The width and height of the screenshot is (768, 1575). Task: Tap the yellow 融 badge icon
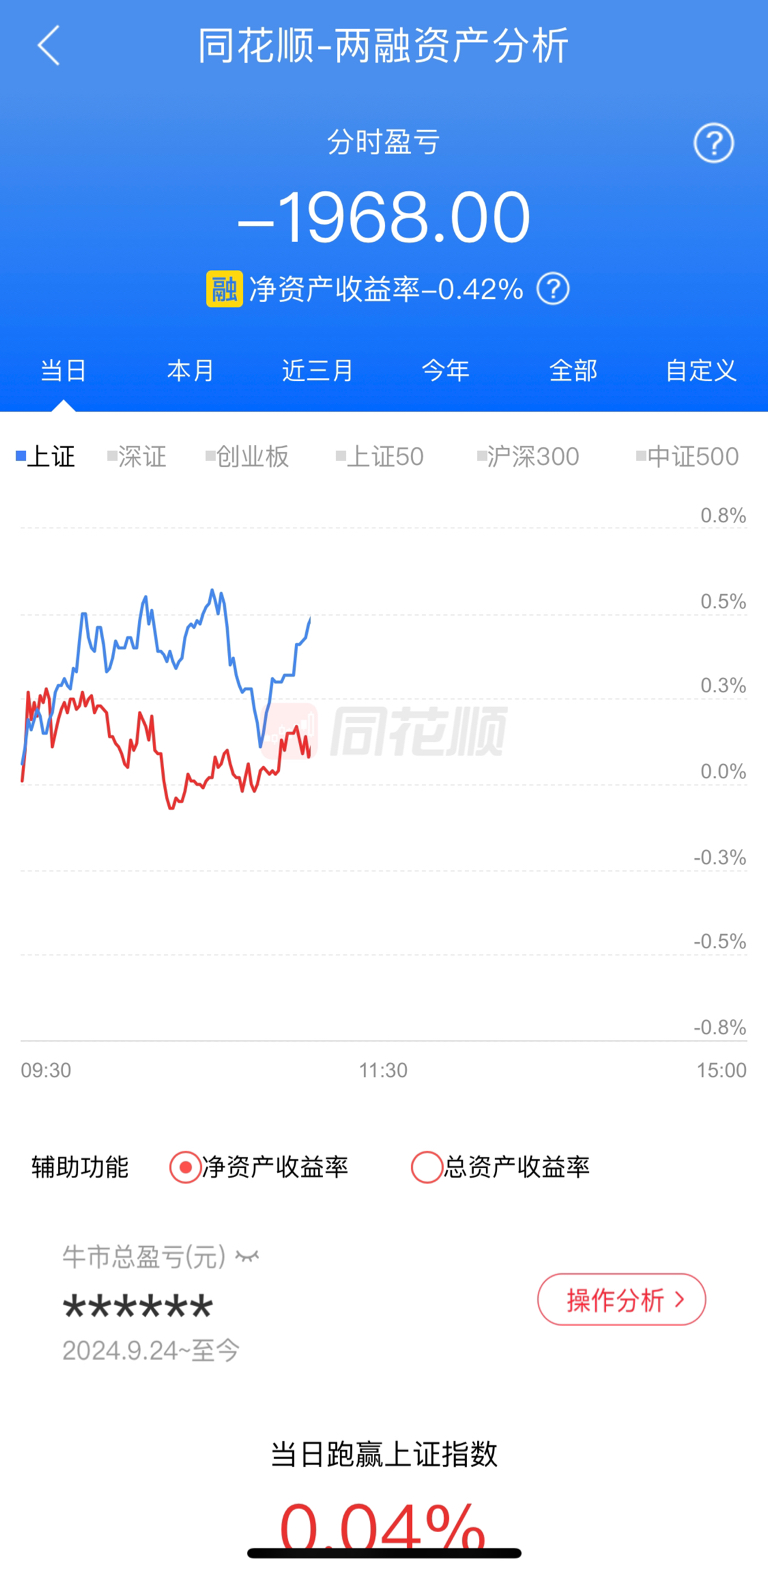click(x=224, y=289)
